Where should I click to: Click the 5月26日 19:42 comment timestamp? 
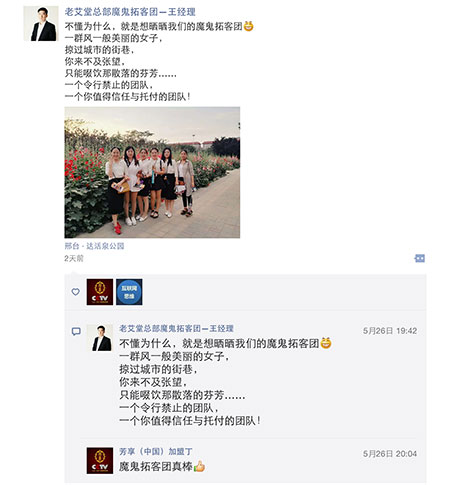[x=390, y=331]
